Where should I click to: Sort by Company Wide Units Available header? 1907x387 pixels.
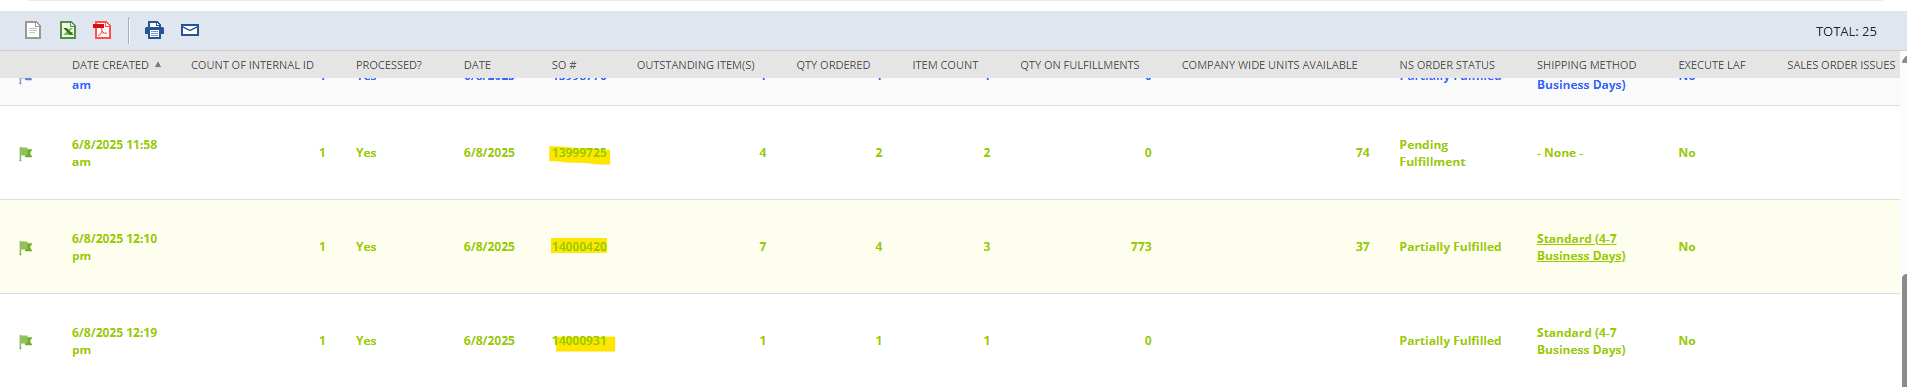click(x=1270, y=65)
